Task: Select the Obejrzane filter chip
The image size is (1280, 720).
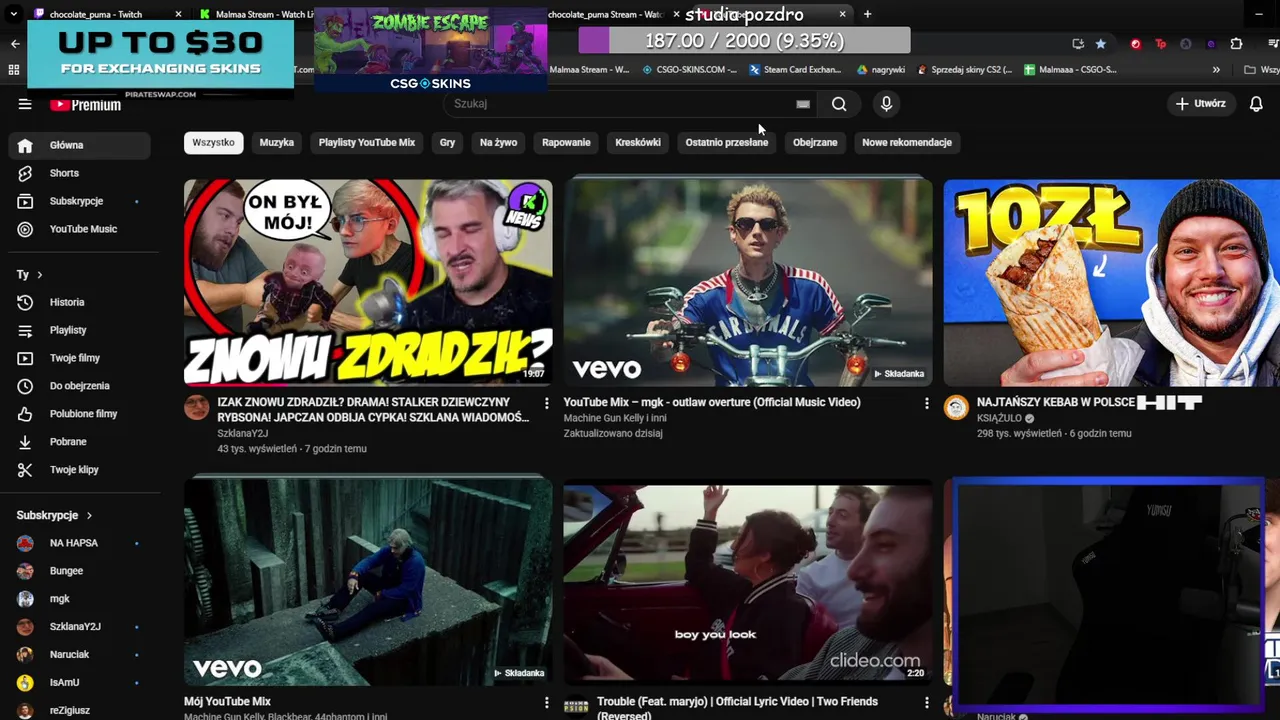Action: tap(815, 142)
